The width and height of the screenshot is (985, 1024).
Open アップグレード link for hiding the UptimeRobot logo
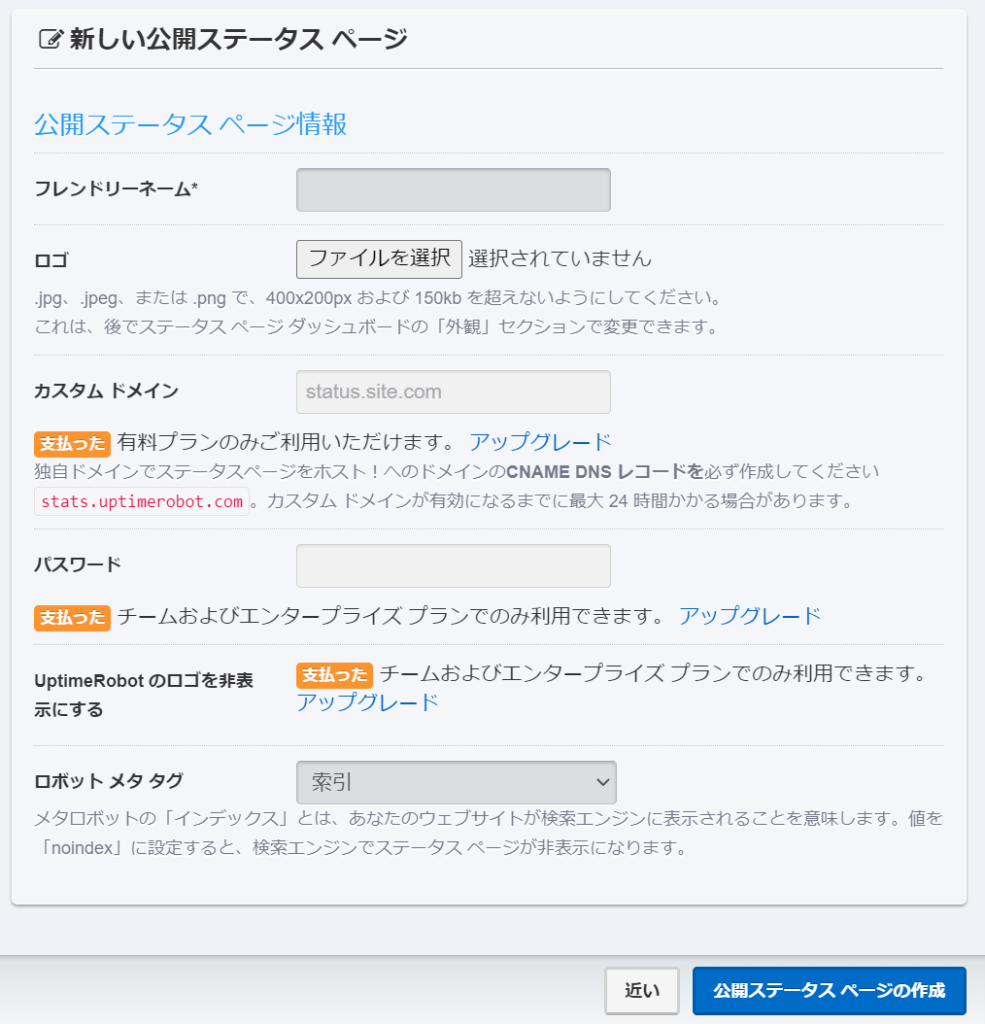[x=367, y=702]
